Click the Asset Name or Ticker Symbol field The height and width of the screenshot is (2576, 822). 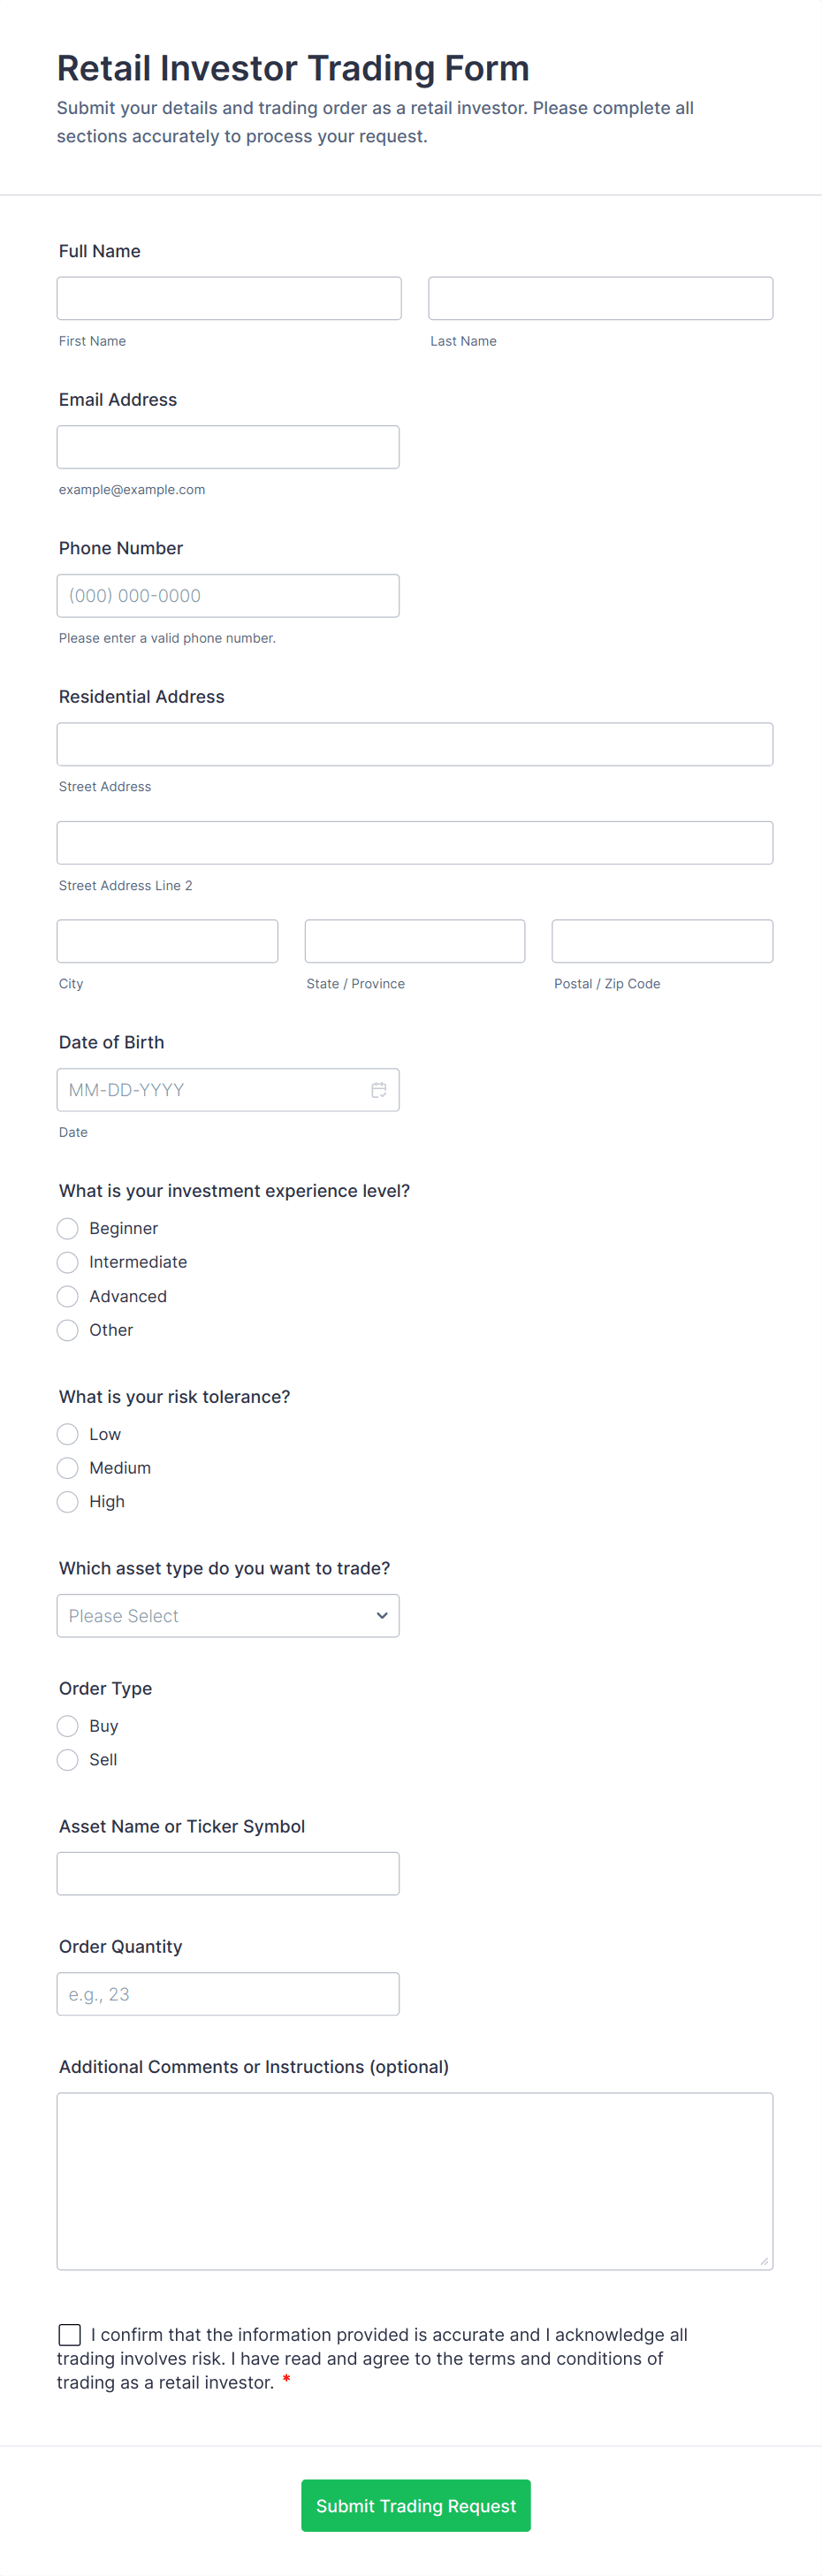228,1874
